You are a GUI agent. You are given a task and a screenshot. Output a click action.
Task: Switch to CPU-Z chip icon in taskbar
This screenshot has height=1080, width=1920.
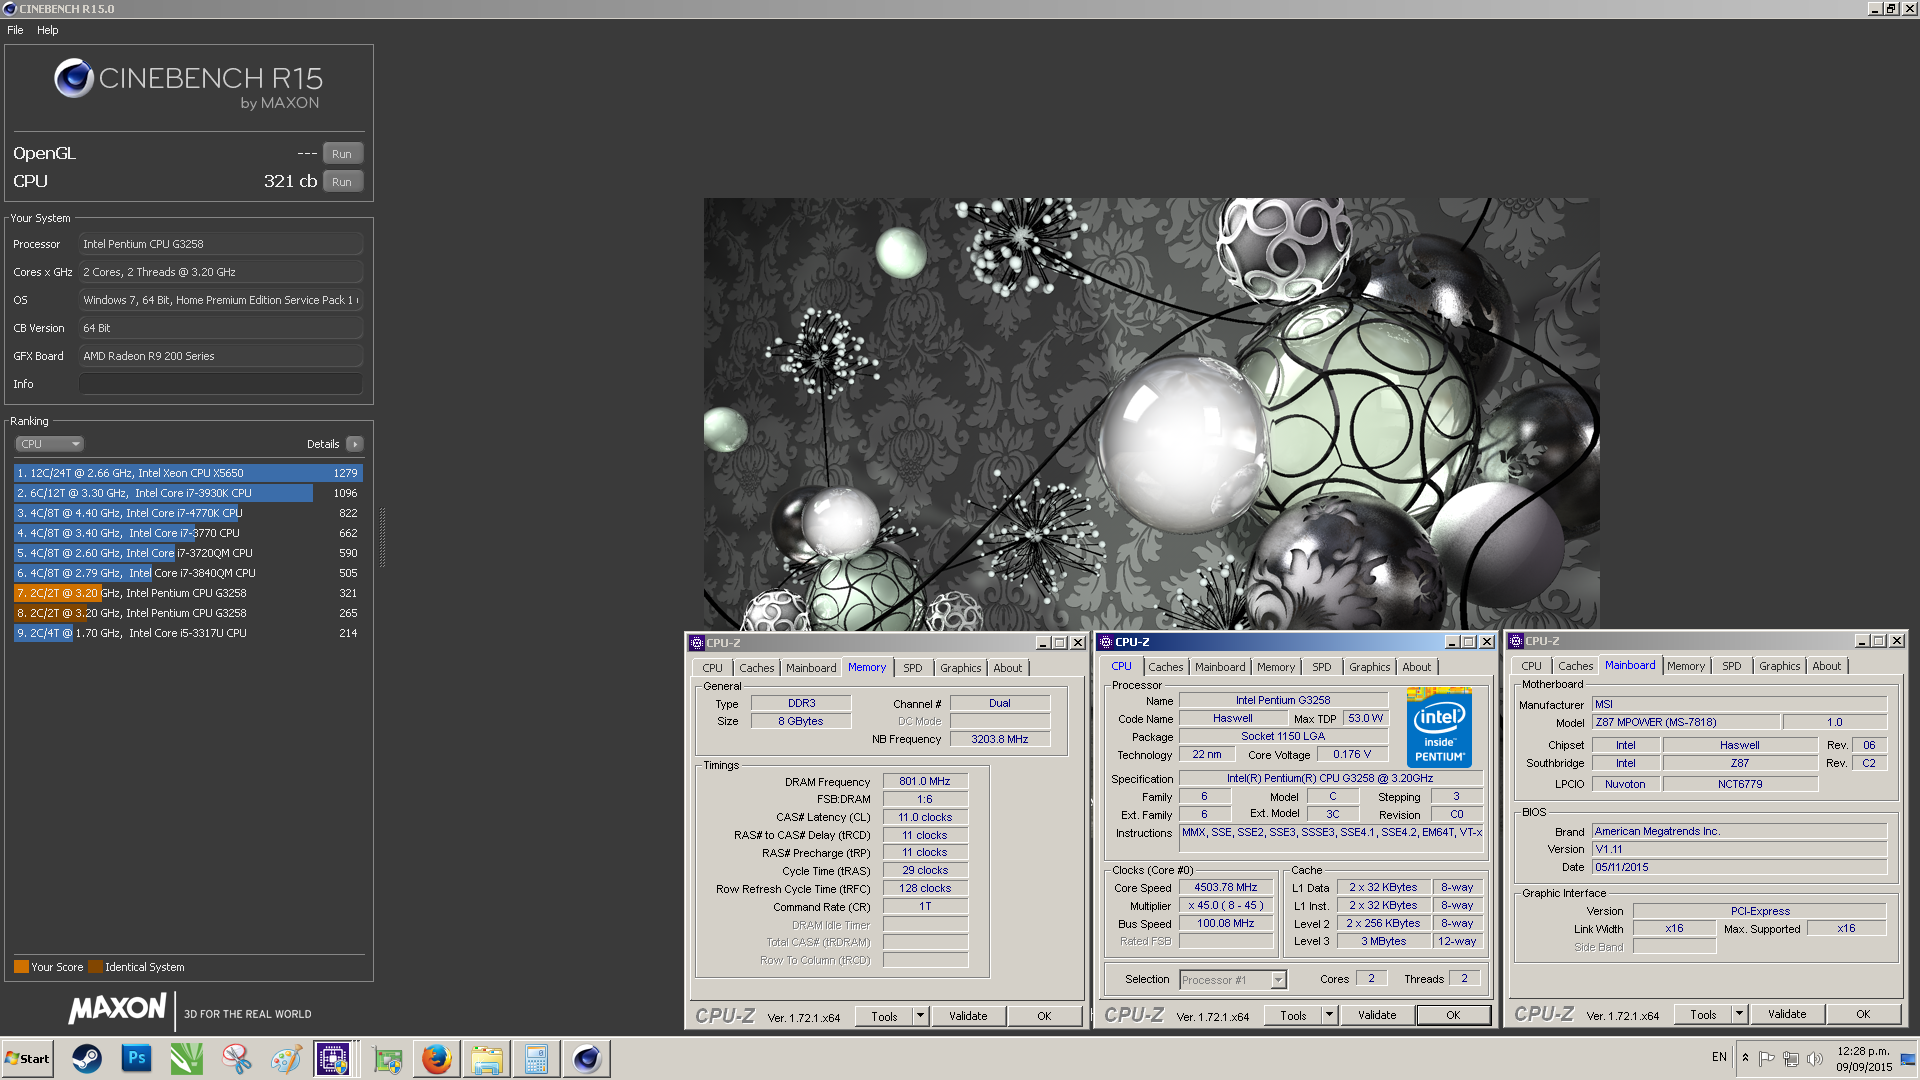[x=333, y=1058]
